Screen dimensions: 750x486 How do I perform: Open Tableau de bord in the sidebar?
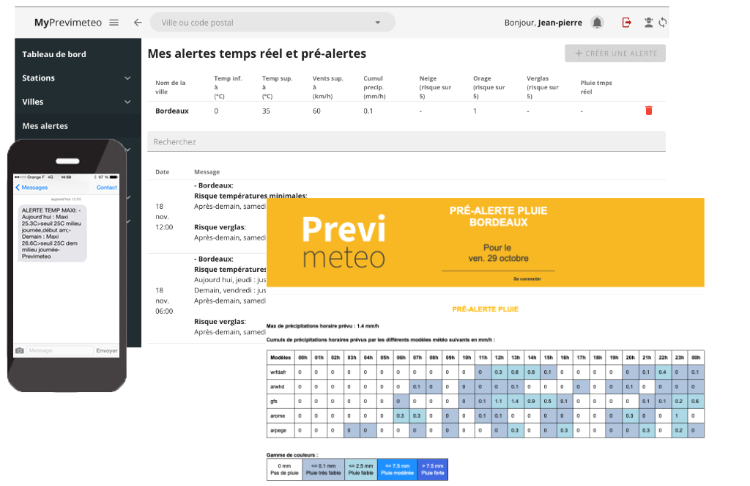point(54,54)
